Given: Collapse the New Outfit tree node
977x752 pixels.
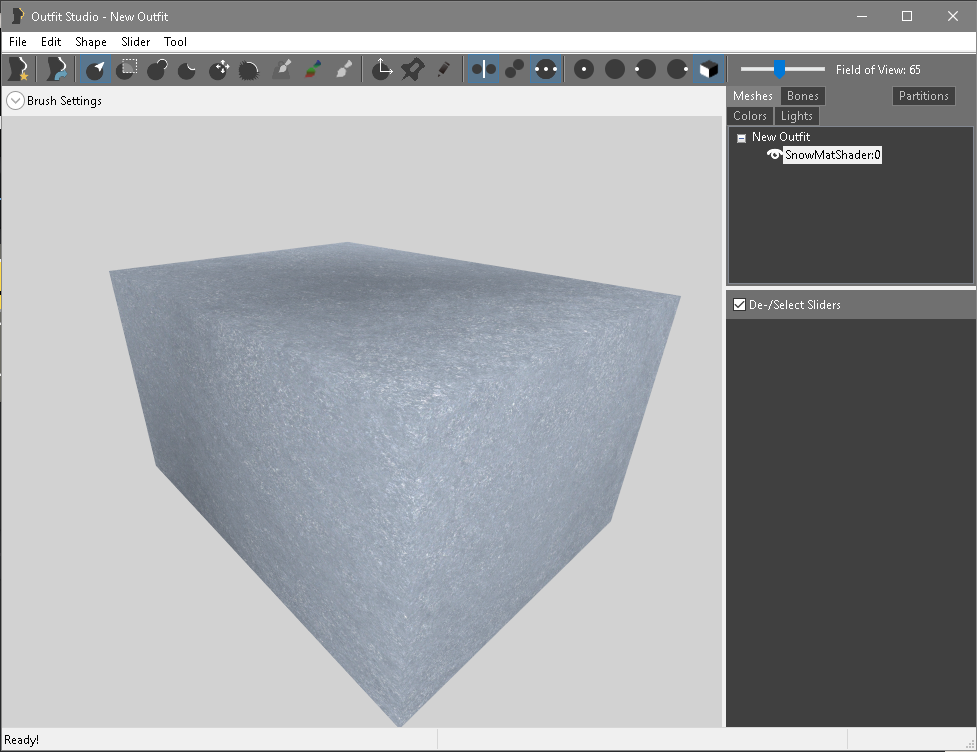Looking at the screenshot, I should coord(741,138).
